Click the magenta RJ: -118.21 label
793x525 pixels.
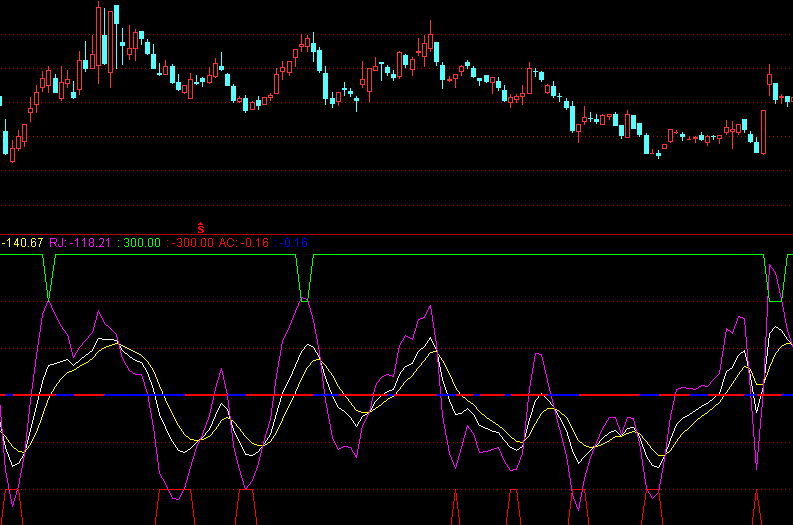click(x=82, y=243)
